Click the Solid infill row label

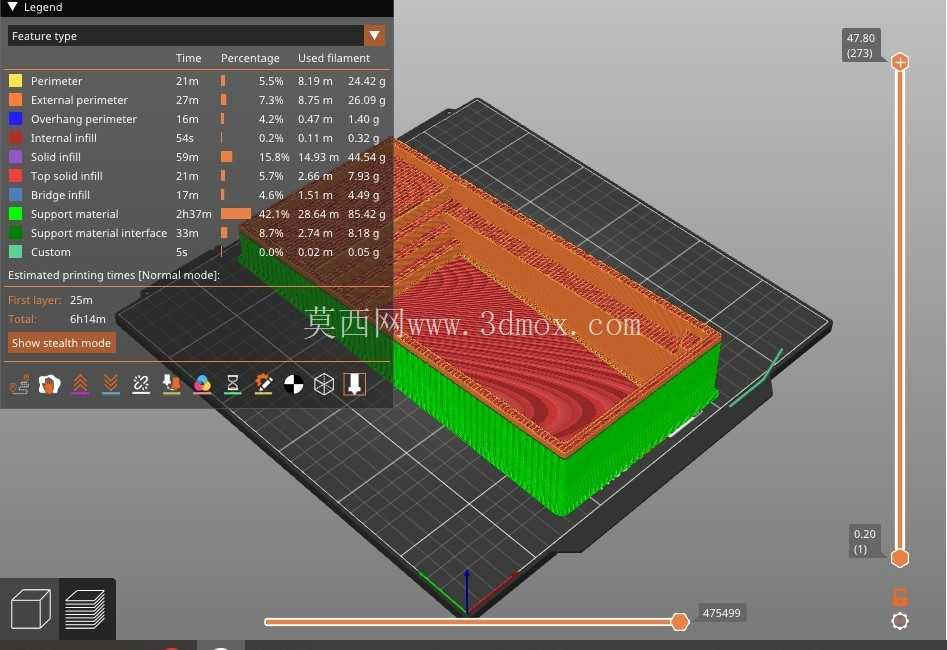click(56, 157)
